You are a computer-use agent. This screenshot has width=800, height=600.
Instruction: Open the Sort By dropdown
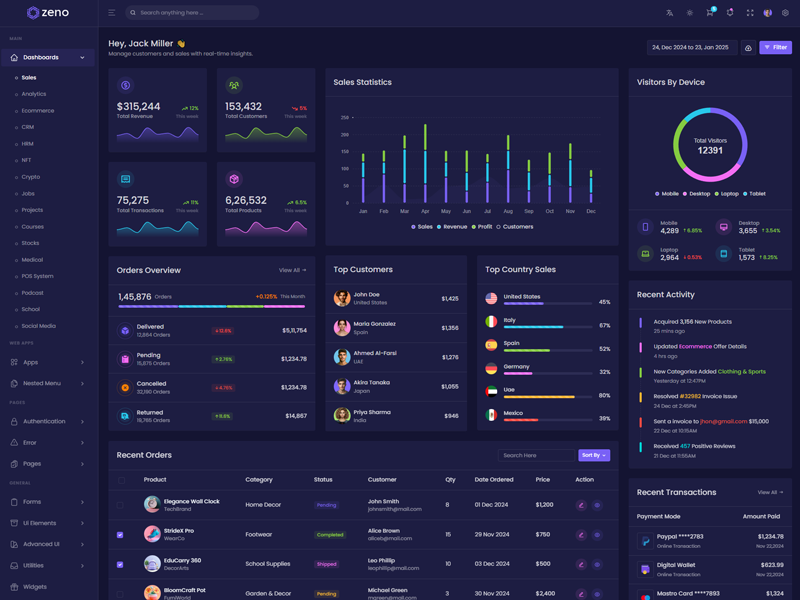click(593, 455)
